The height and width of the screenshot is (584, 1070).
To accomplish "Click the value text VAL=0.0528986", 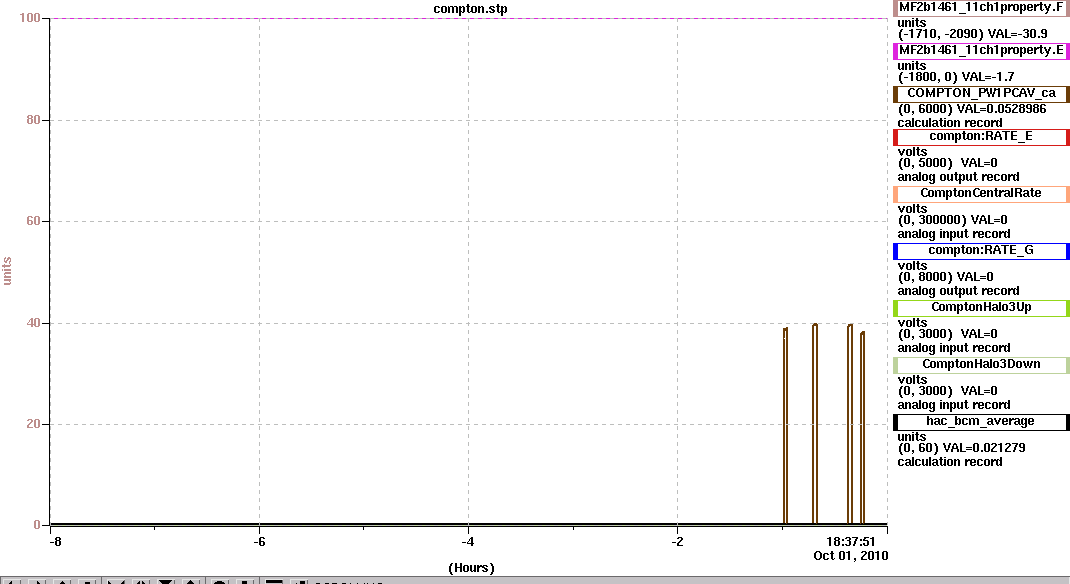I will (x=1002, y=109).
